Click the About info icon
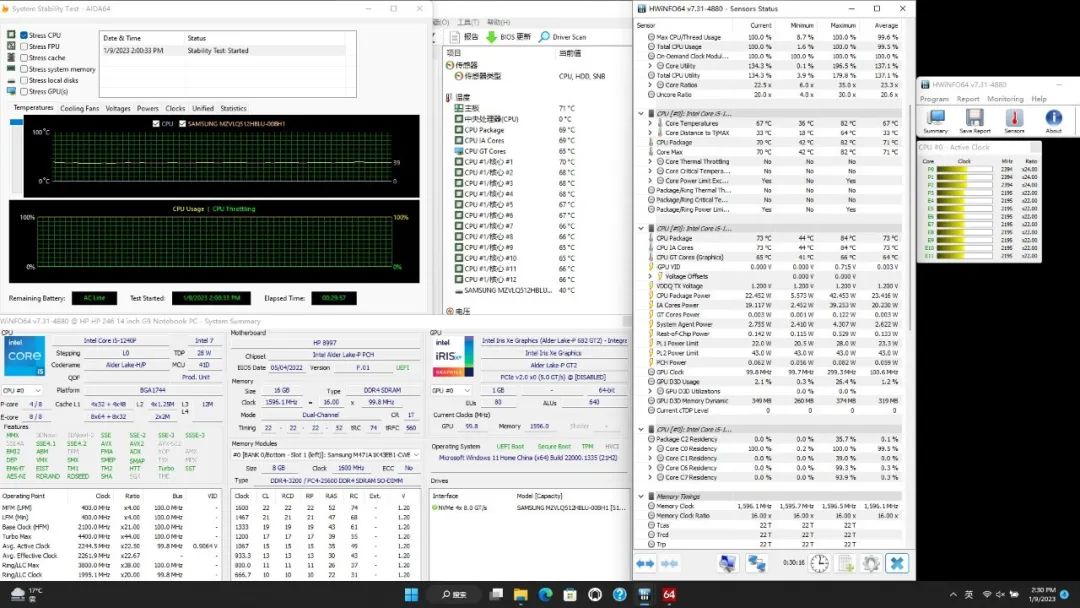The height and width of the screenshot is (608, 1080). 1053,119
